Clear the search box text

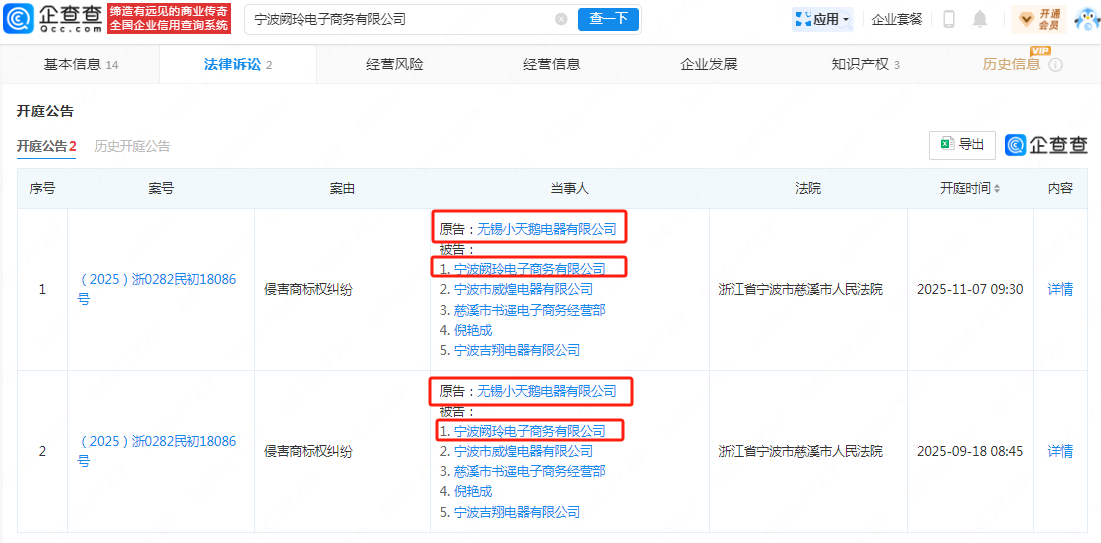coord(561,19)
